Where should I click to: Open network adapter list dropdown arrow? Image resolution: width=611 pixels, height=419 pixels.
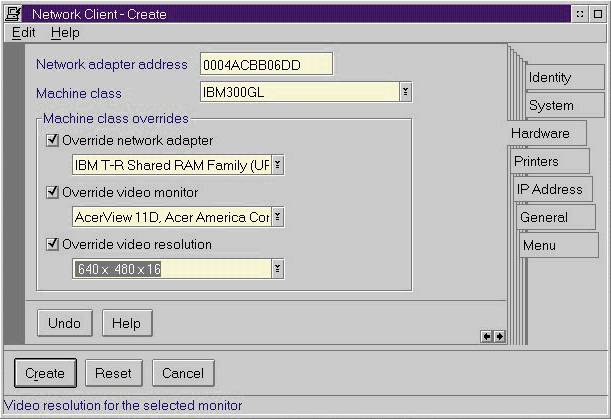[277, 165]
